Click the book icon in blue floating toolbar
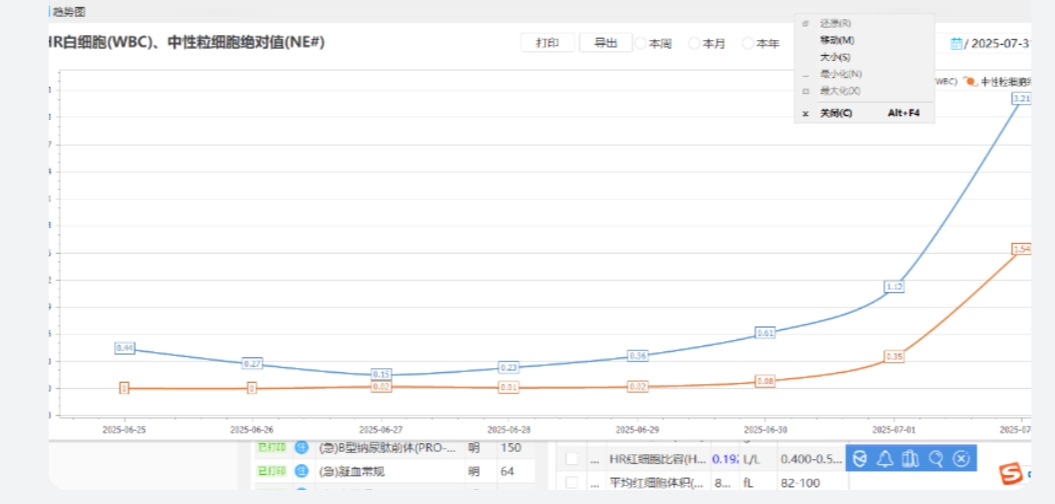 click(910, 459)
